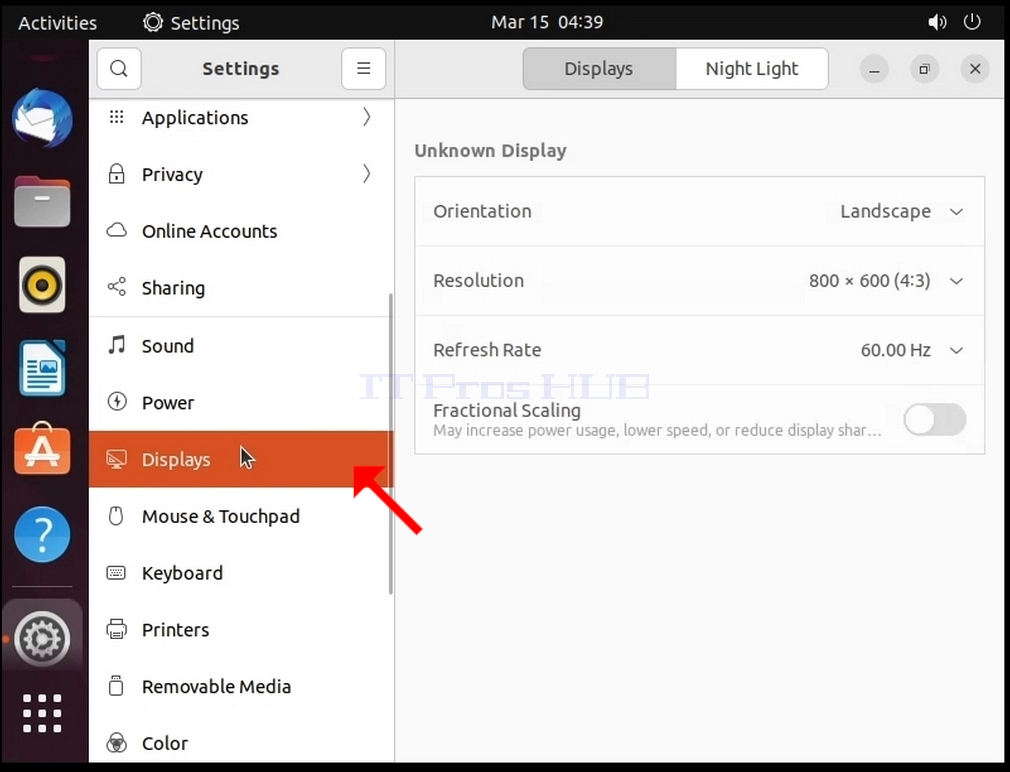Click the Unknown Display heading
Image resolution: width=1010 pixels, height=772 pixels.
(490, 151)
